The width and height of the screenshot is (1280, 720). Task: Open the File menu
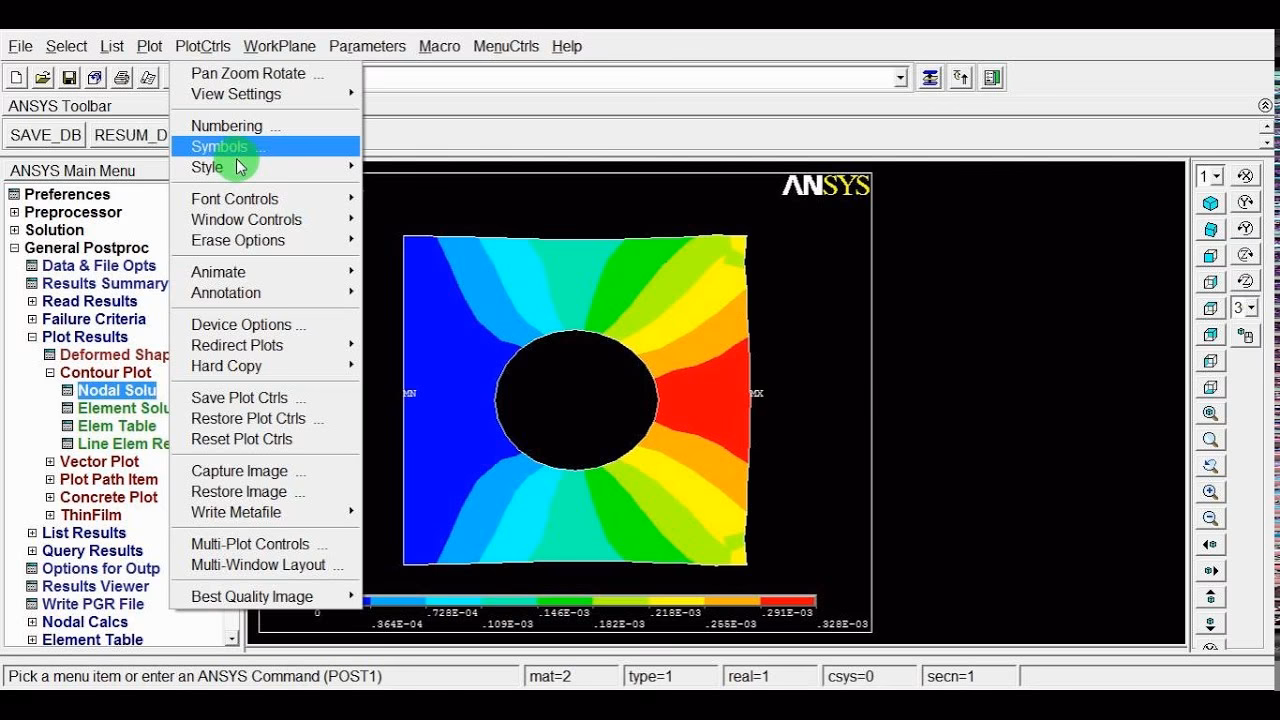click(20, 46)
